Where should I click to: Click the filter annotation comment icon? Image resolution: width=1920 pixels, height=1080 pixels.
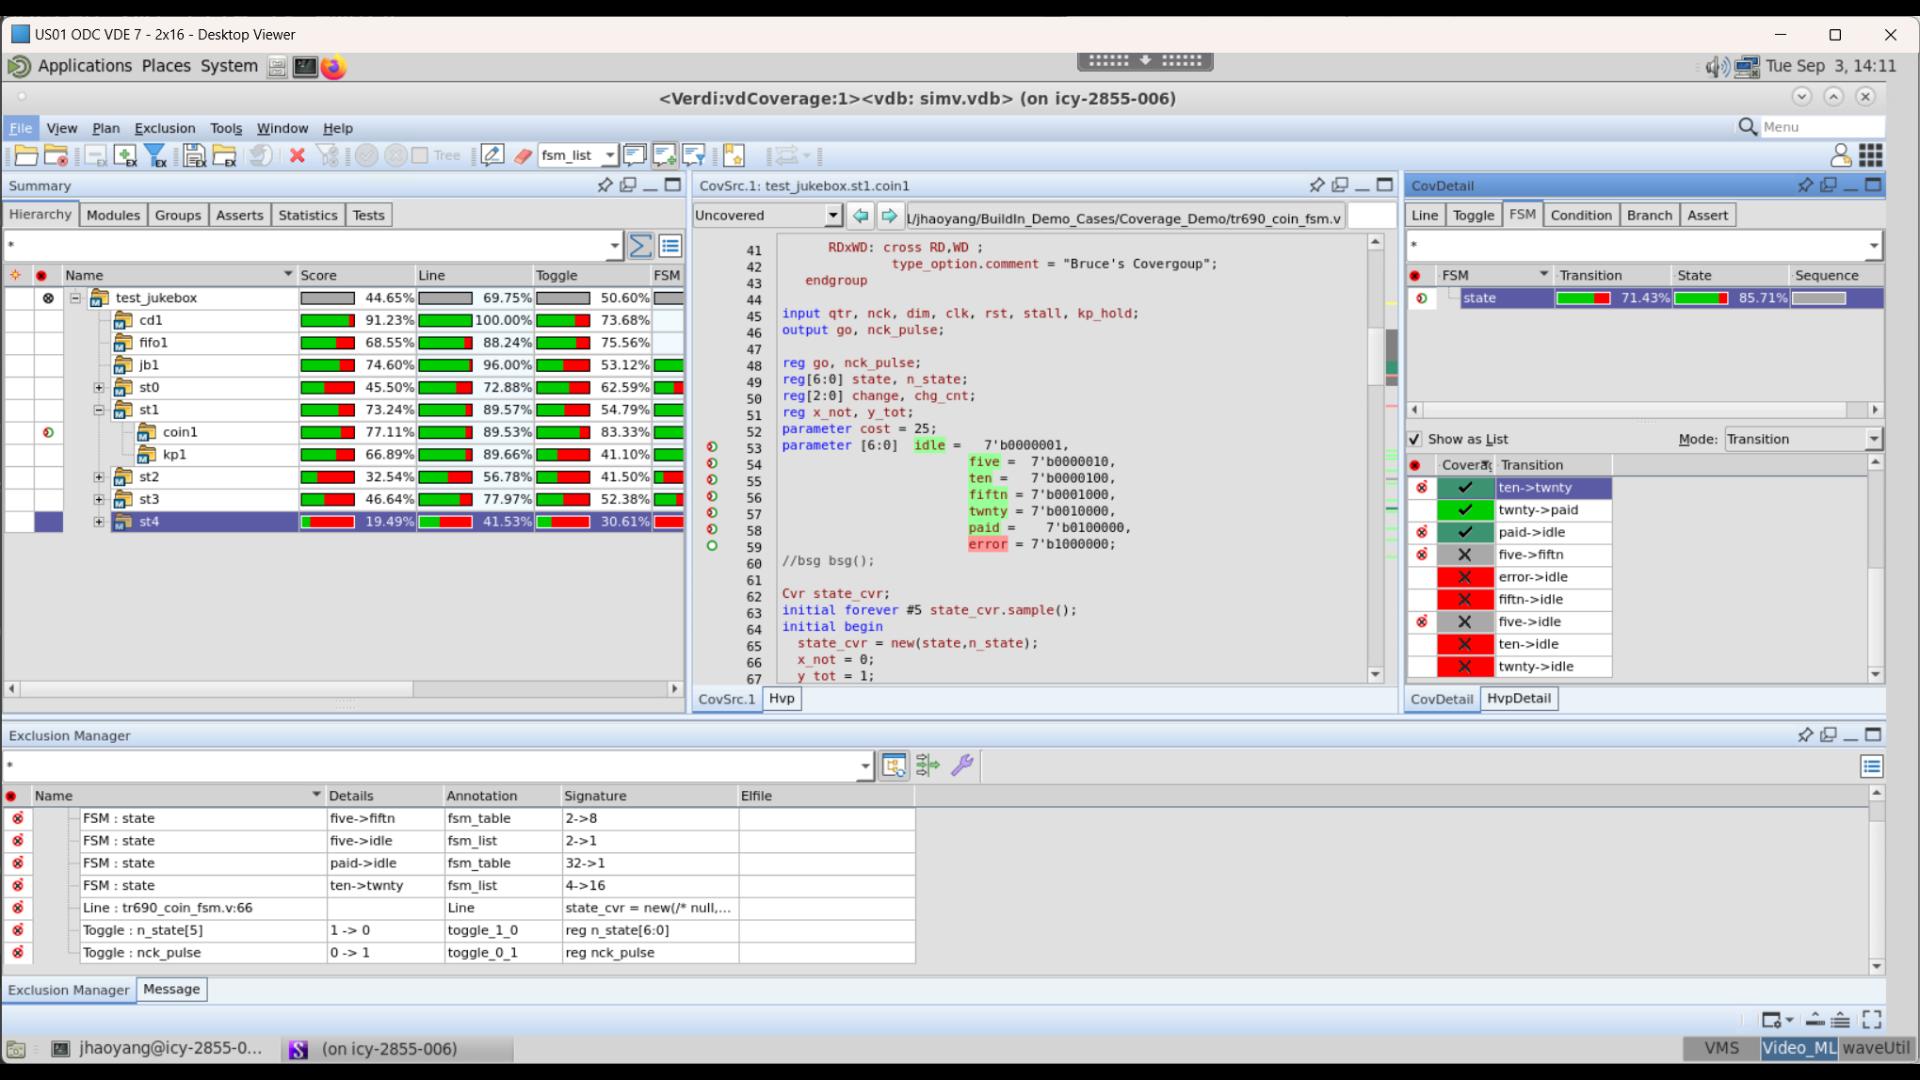tap(694, 155)
